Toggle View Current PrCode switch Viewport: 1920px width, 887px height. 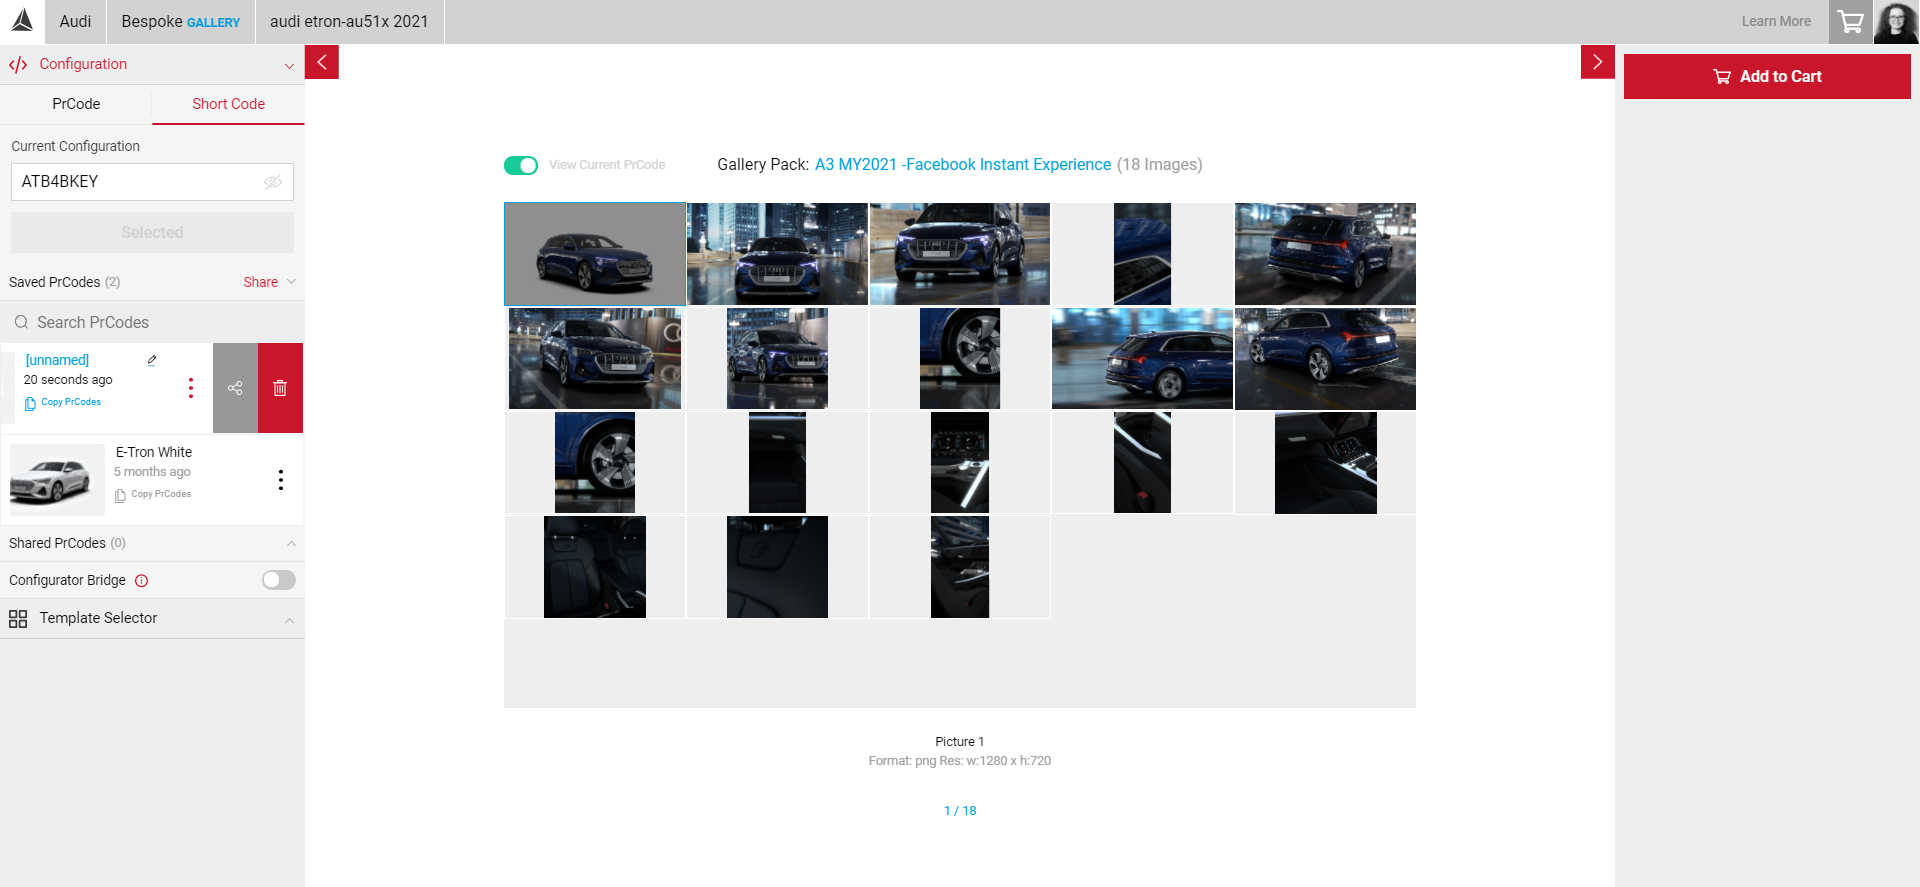pyautogui.click(x=521, y=165)
